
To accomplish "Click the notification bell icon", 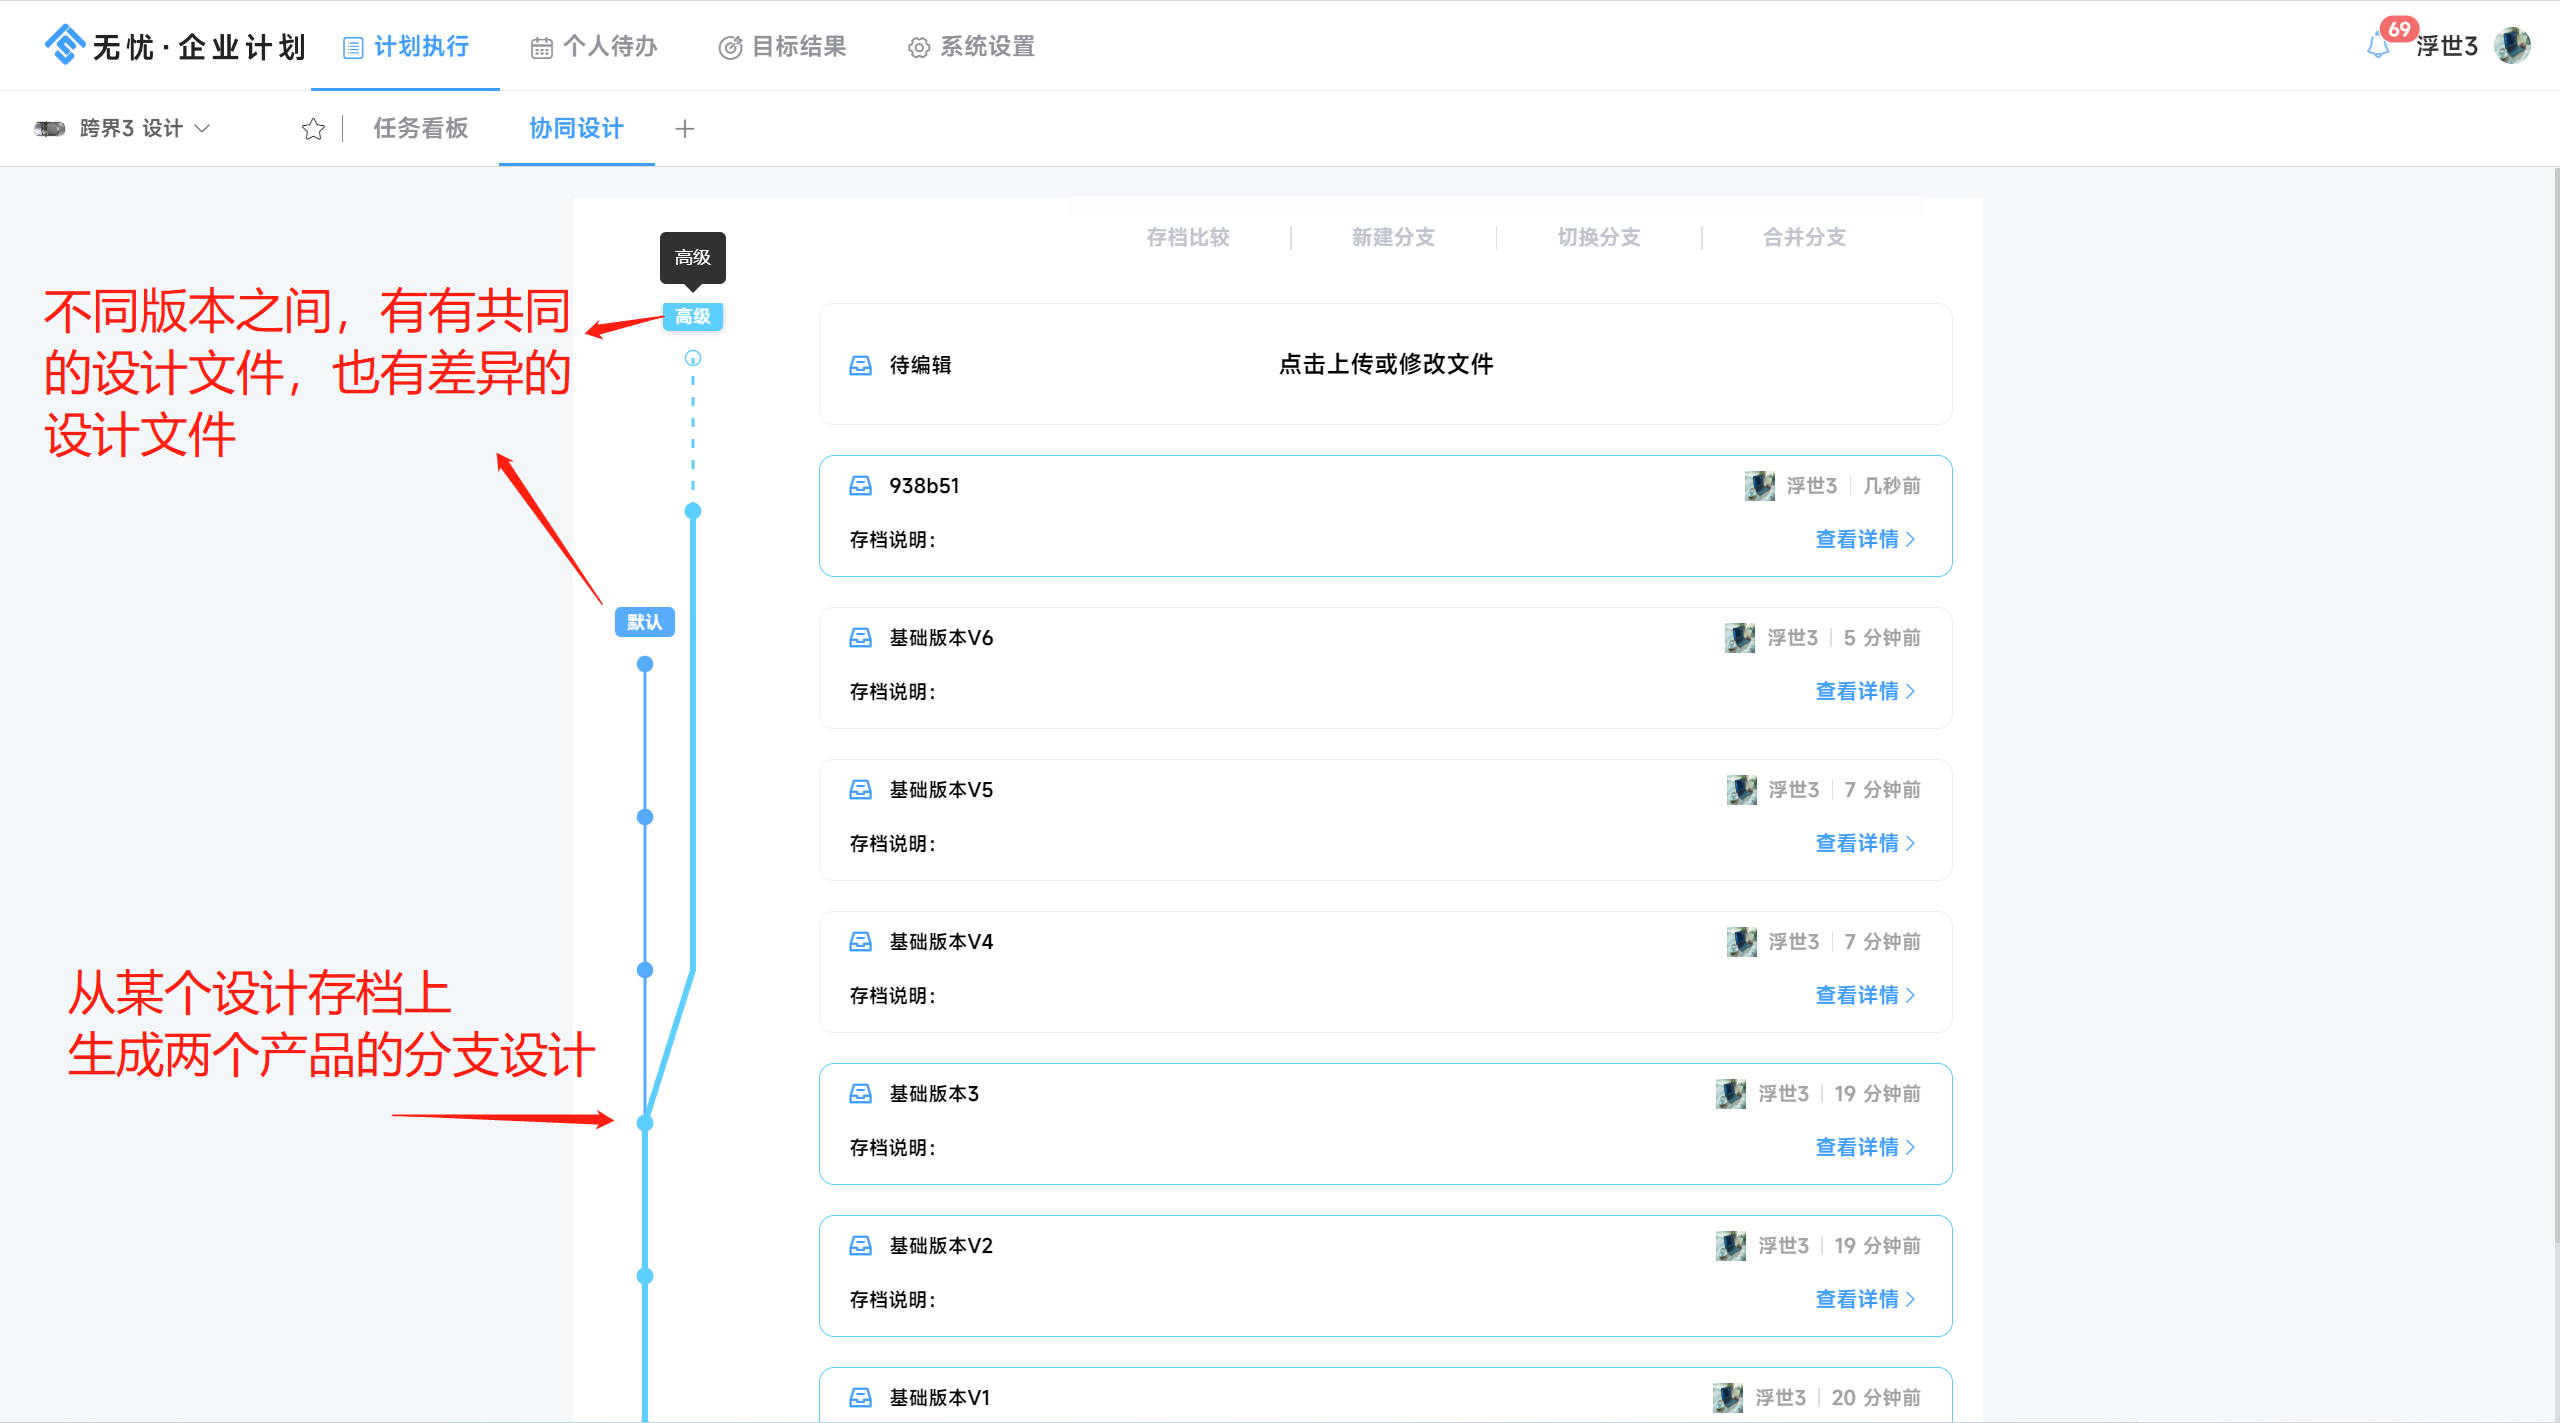I will [x=2378, y=46].
